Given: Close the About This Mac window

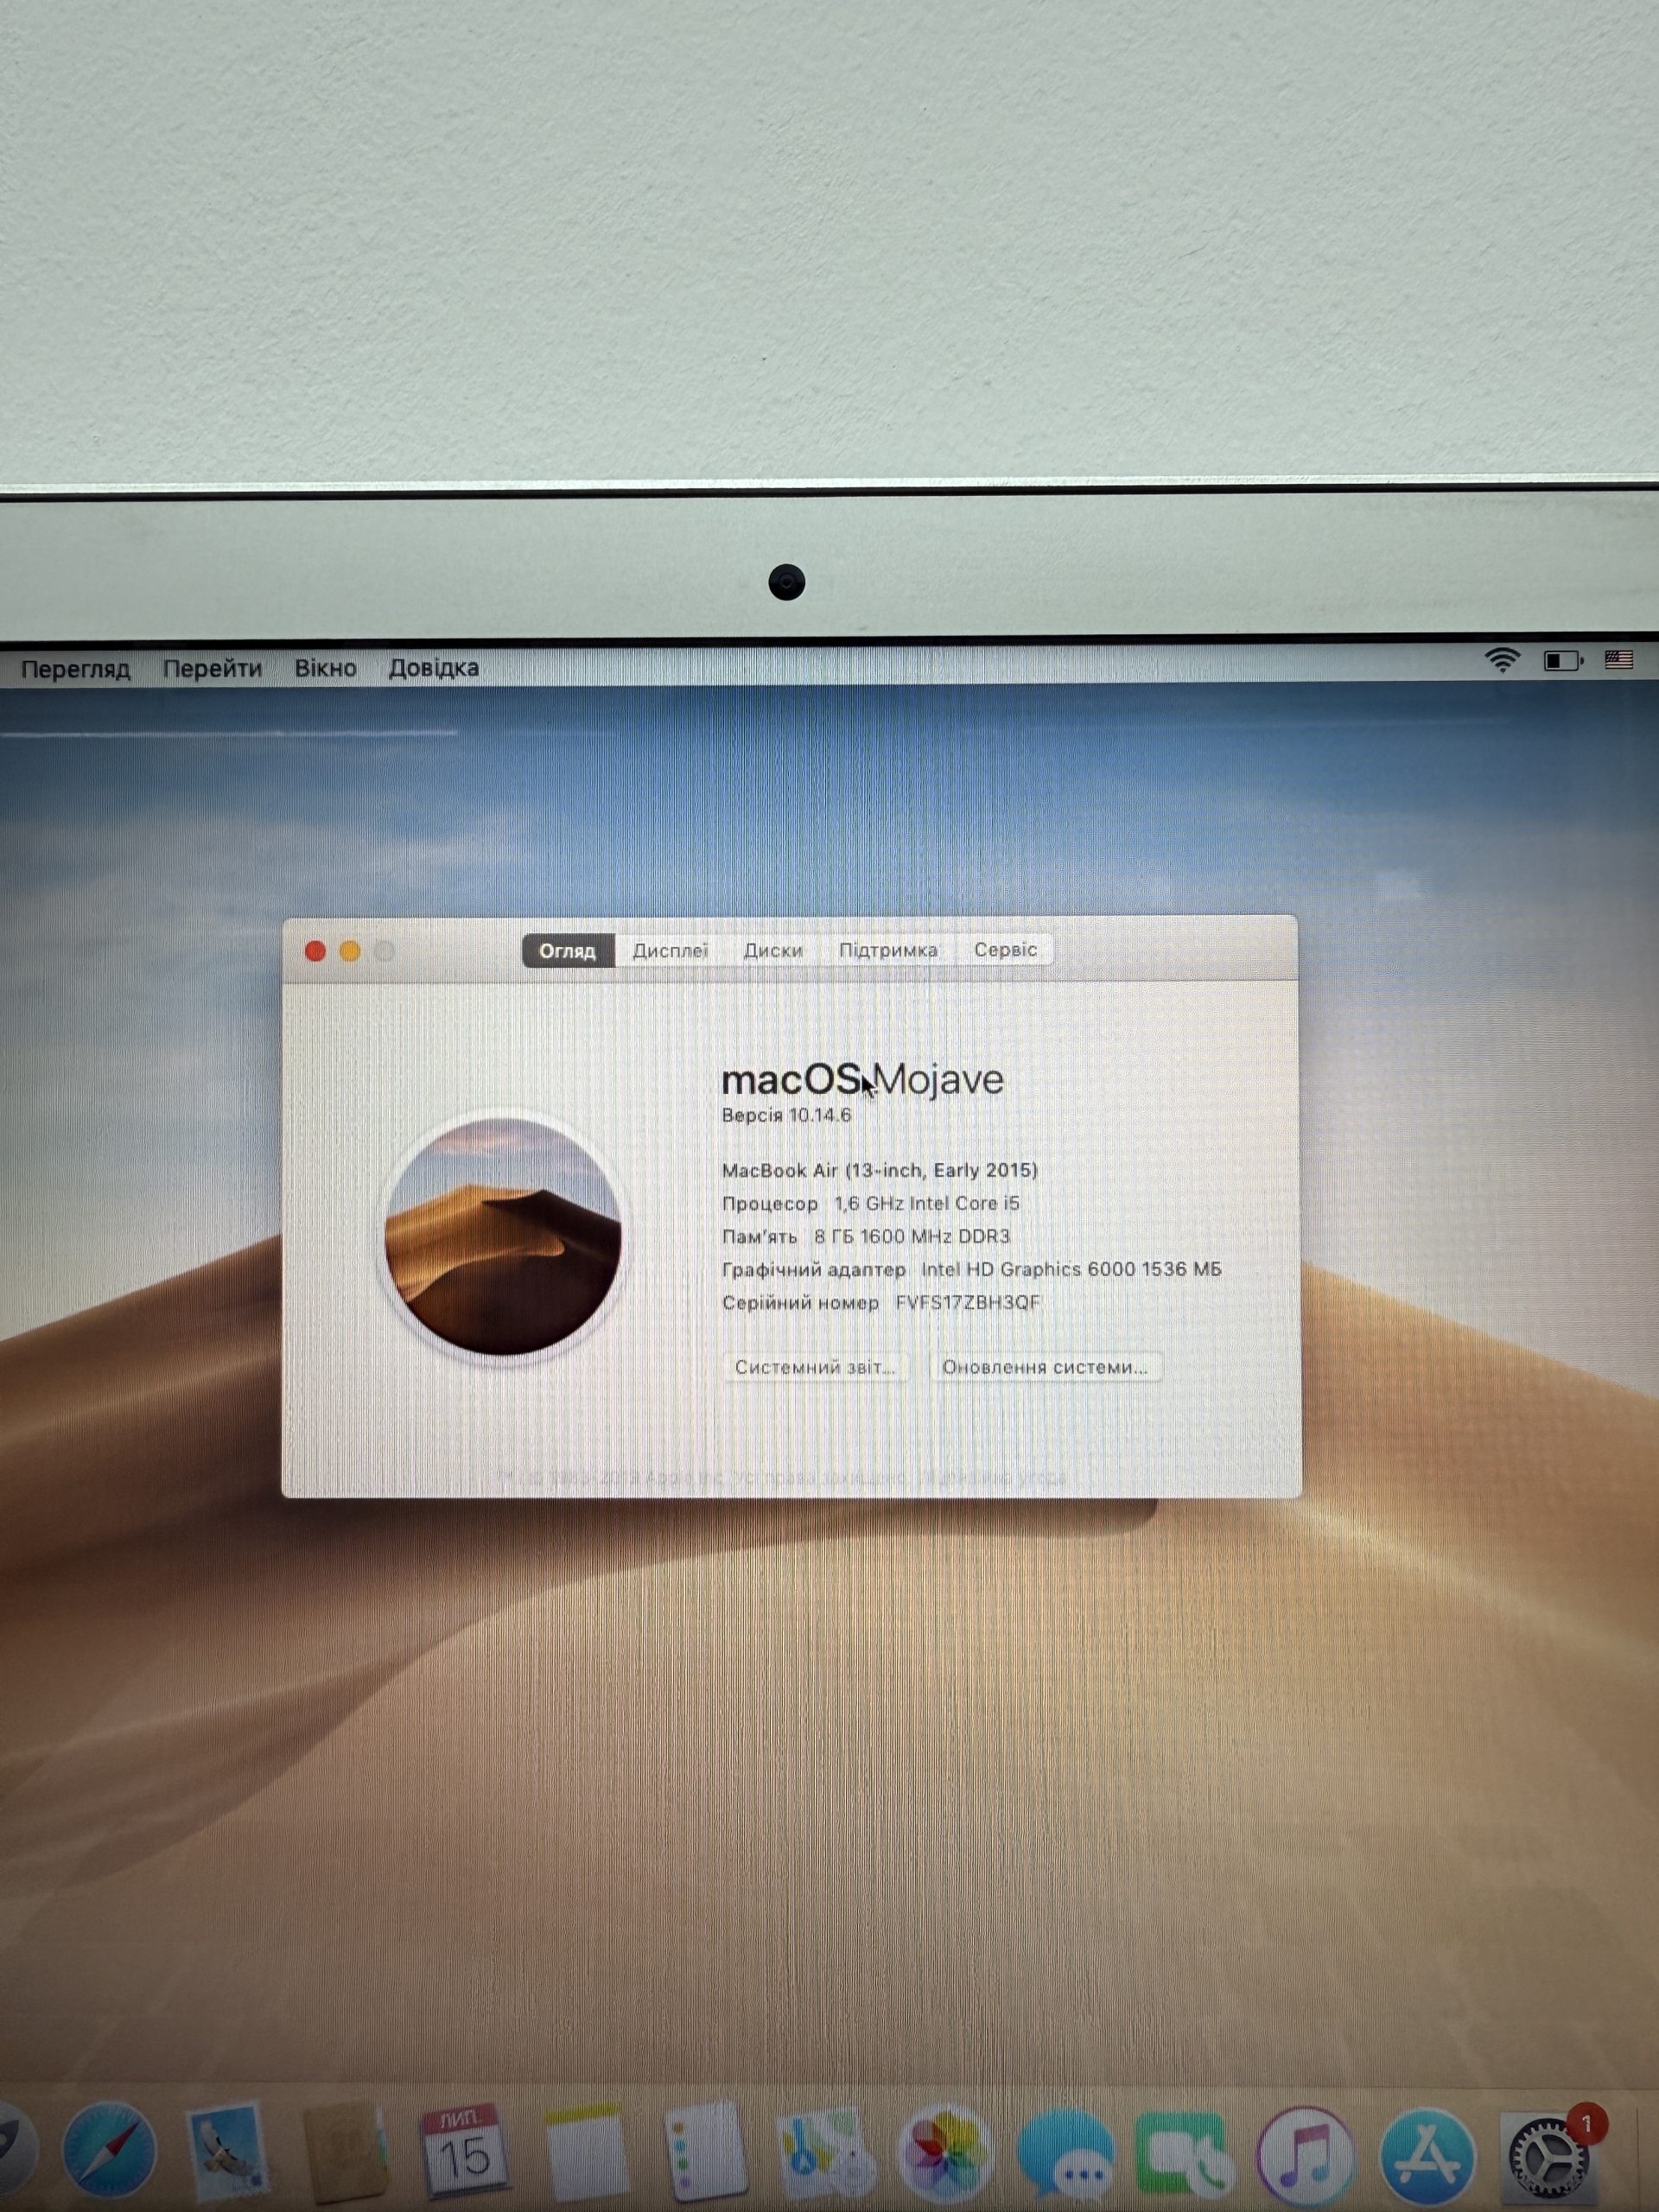Looking at the screenshot, I should pos(315,951).
